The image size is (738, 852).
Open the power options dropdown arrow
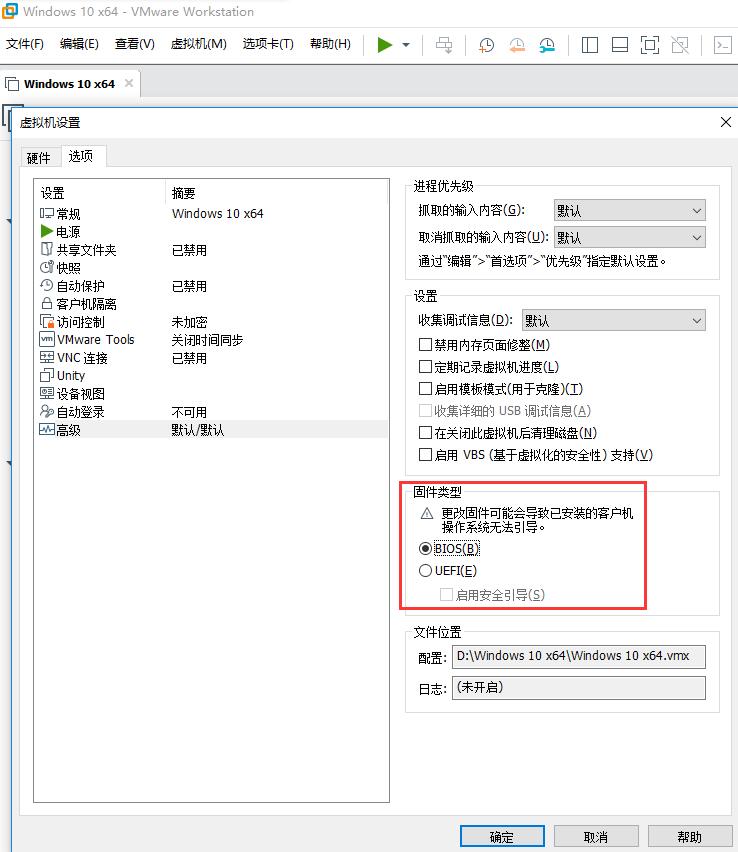406,45
